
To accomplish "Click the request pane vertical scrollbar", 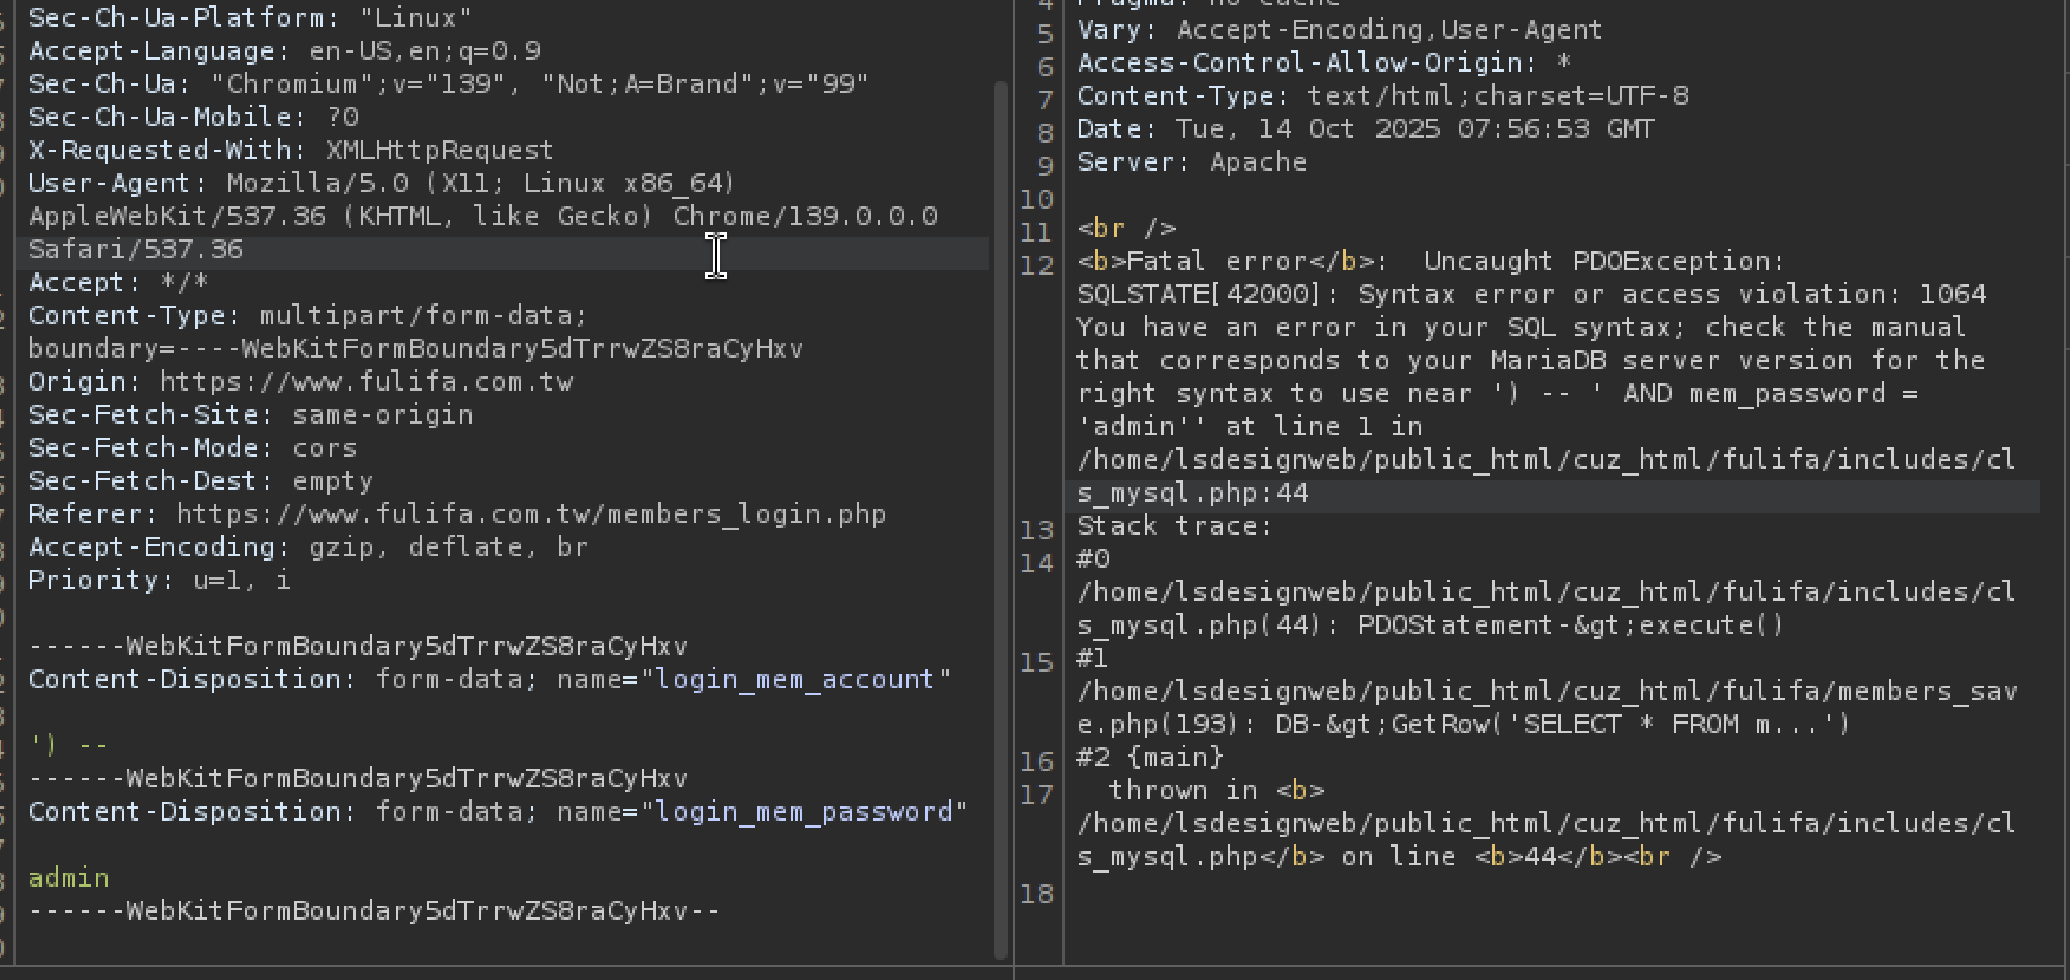I will tap(1001, 520).
